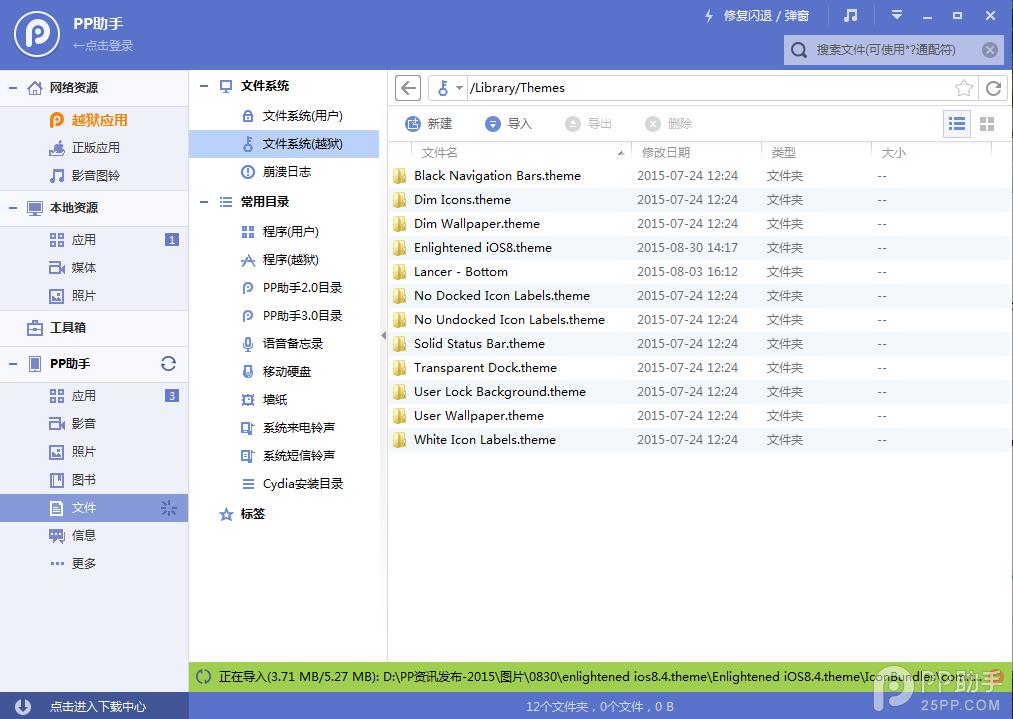Click the 新建 new folder button

click(430, 124)
